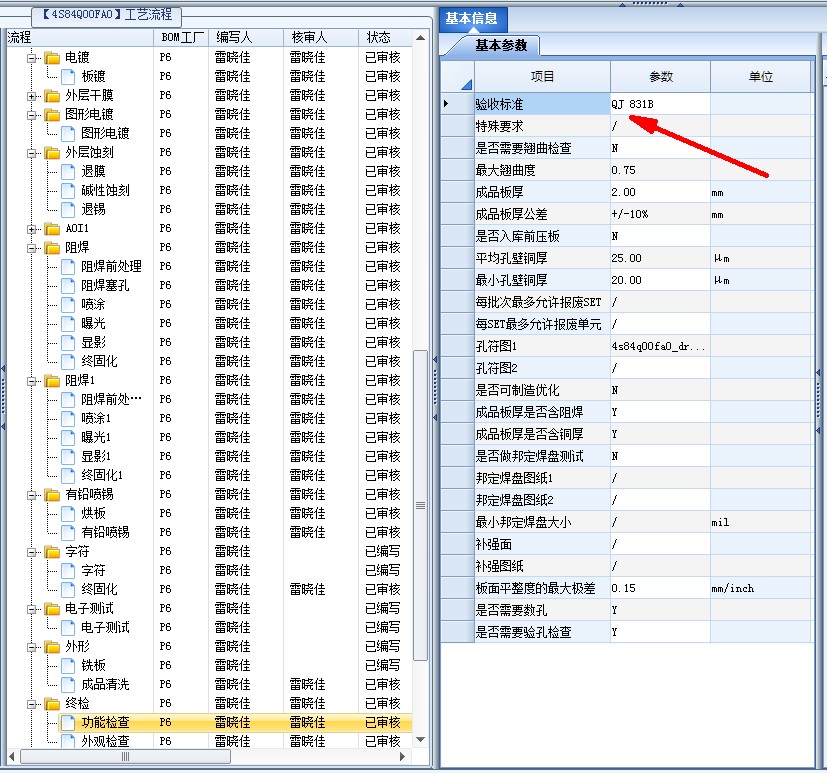Click the 验收标准 row selector indicator
827x773 pixels.
tap(457, 104)
